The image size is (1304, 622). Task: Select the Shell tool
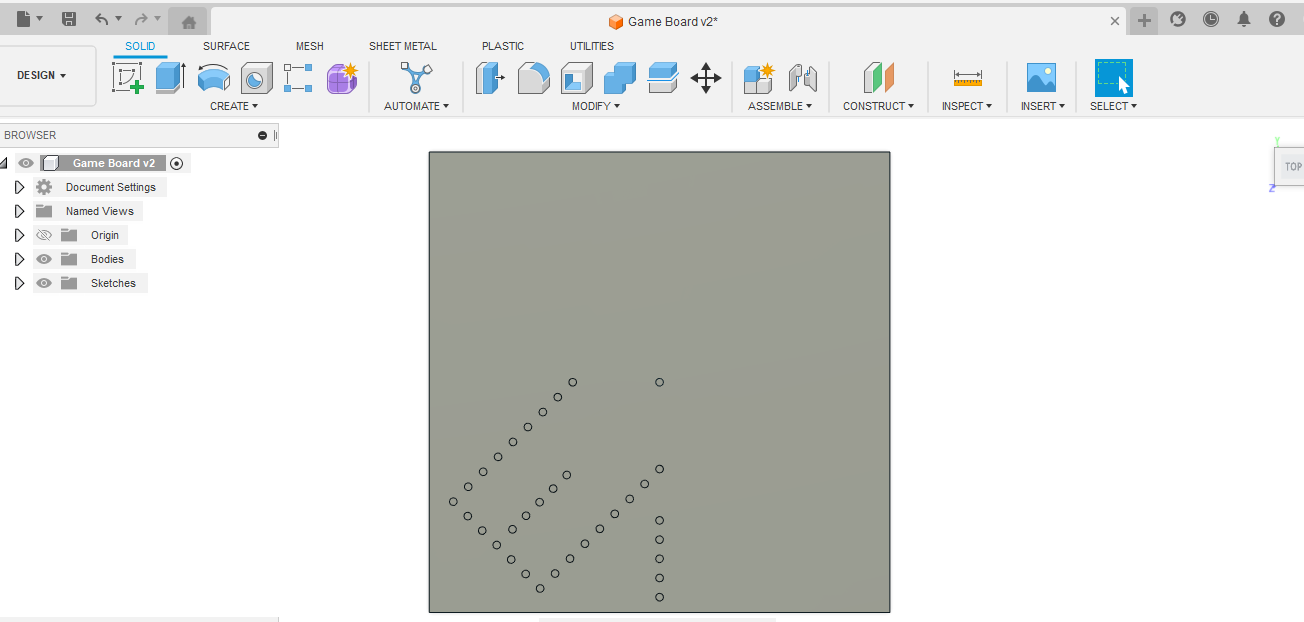(577, 78)
